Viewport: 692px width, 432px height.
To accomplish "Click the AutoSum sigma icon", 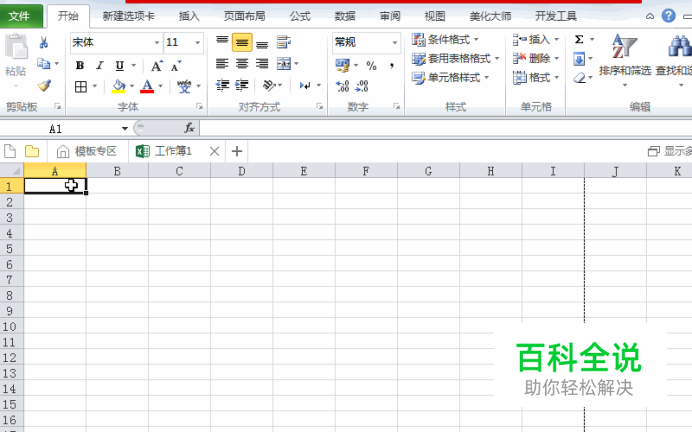I will click(x=579, y=40).
